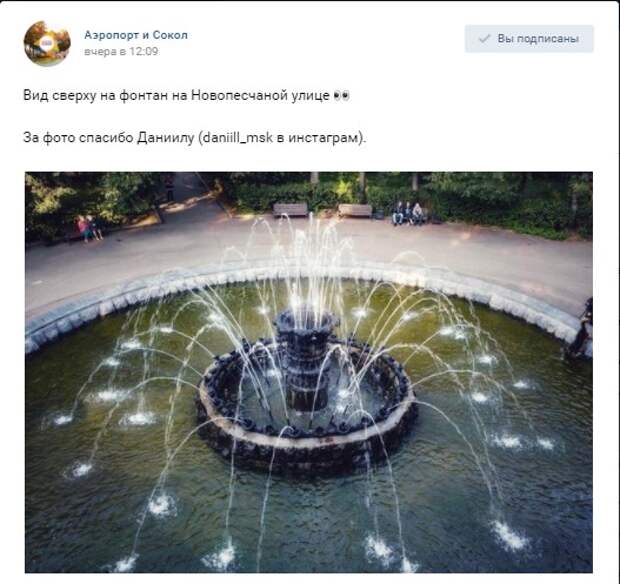Open the post timestamp вчера в 12:09

121,51
